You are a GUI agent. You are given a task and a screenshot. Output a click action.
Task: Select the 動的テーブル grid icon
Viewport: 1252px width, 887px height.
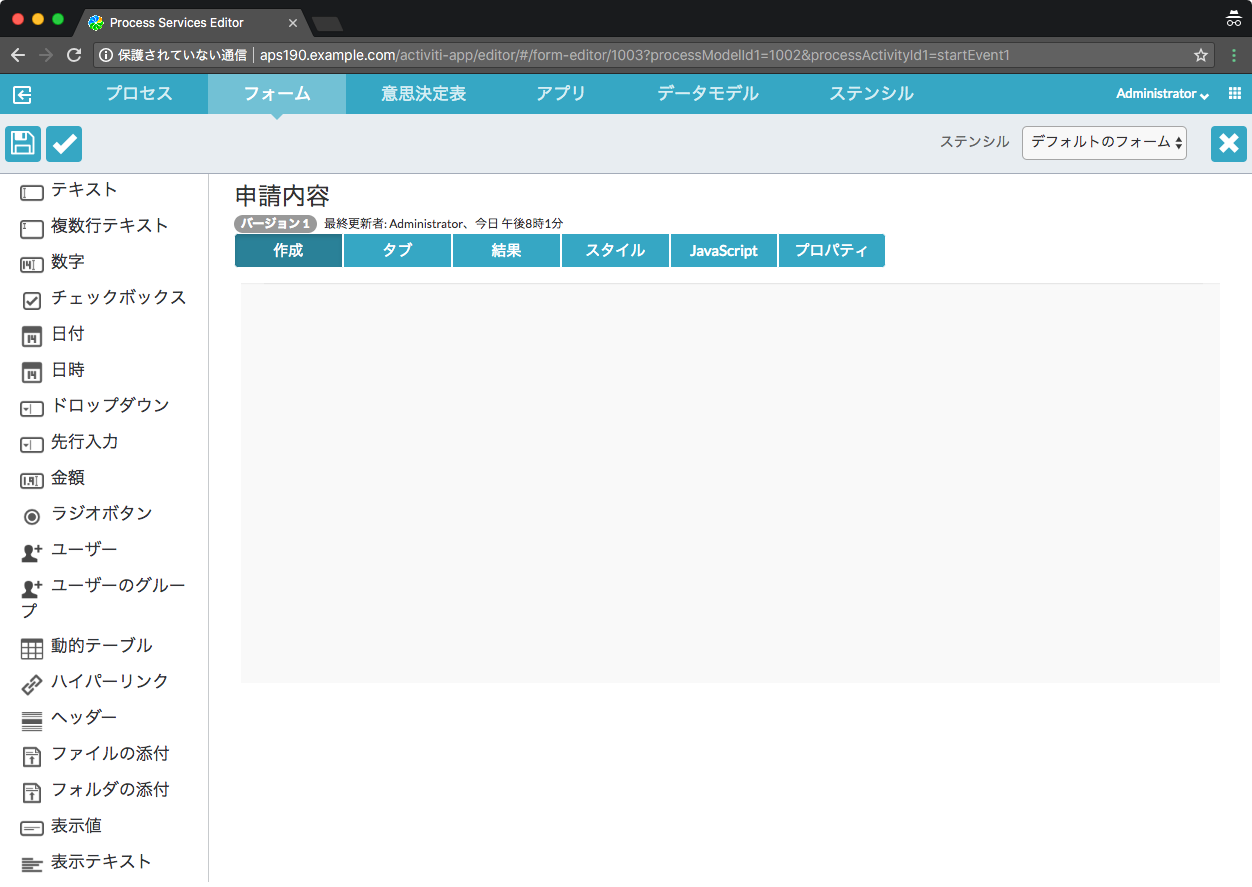coord(32,649)
